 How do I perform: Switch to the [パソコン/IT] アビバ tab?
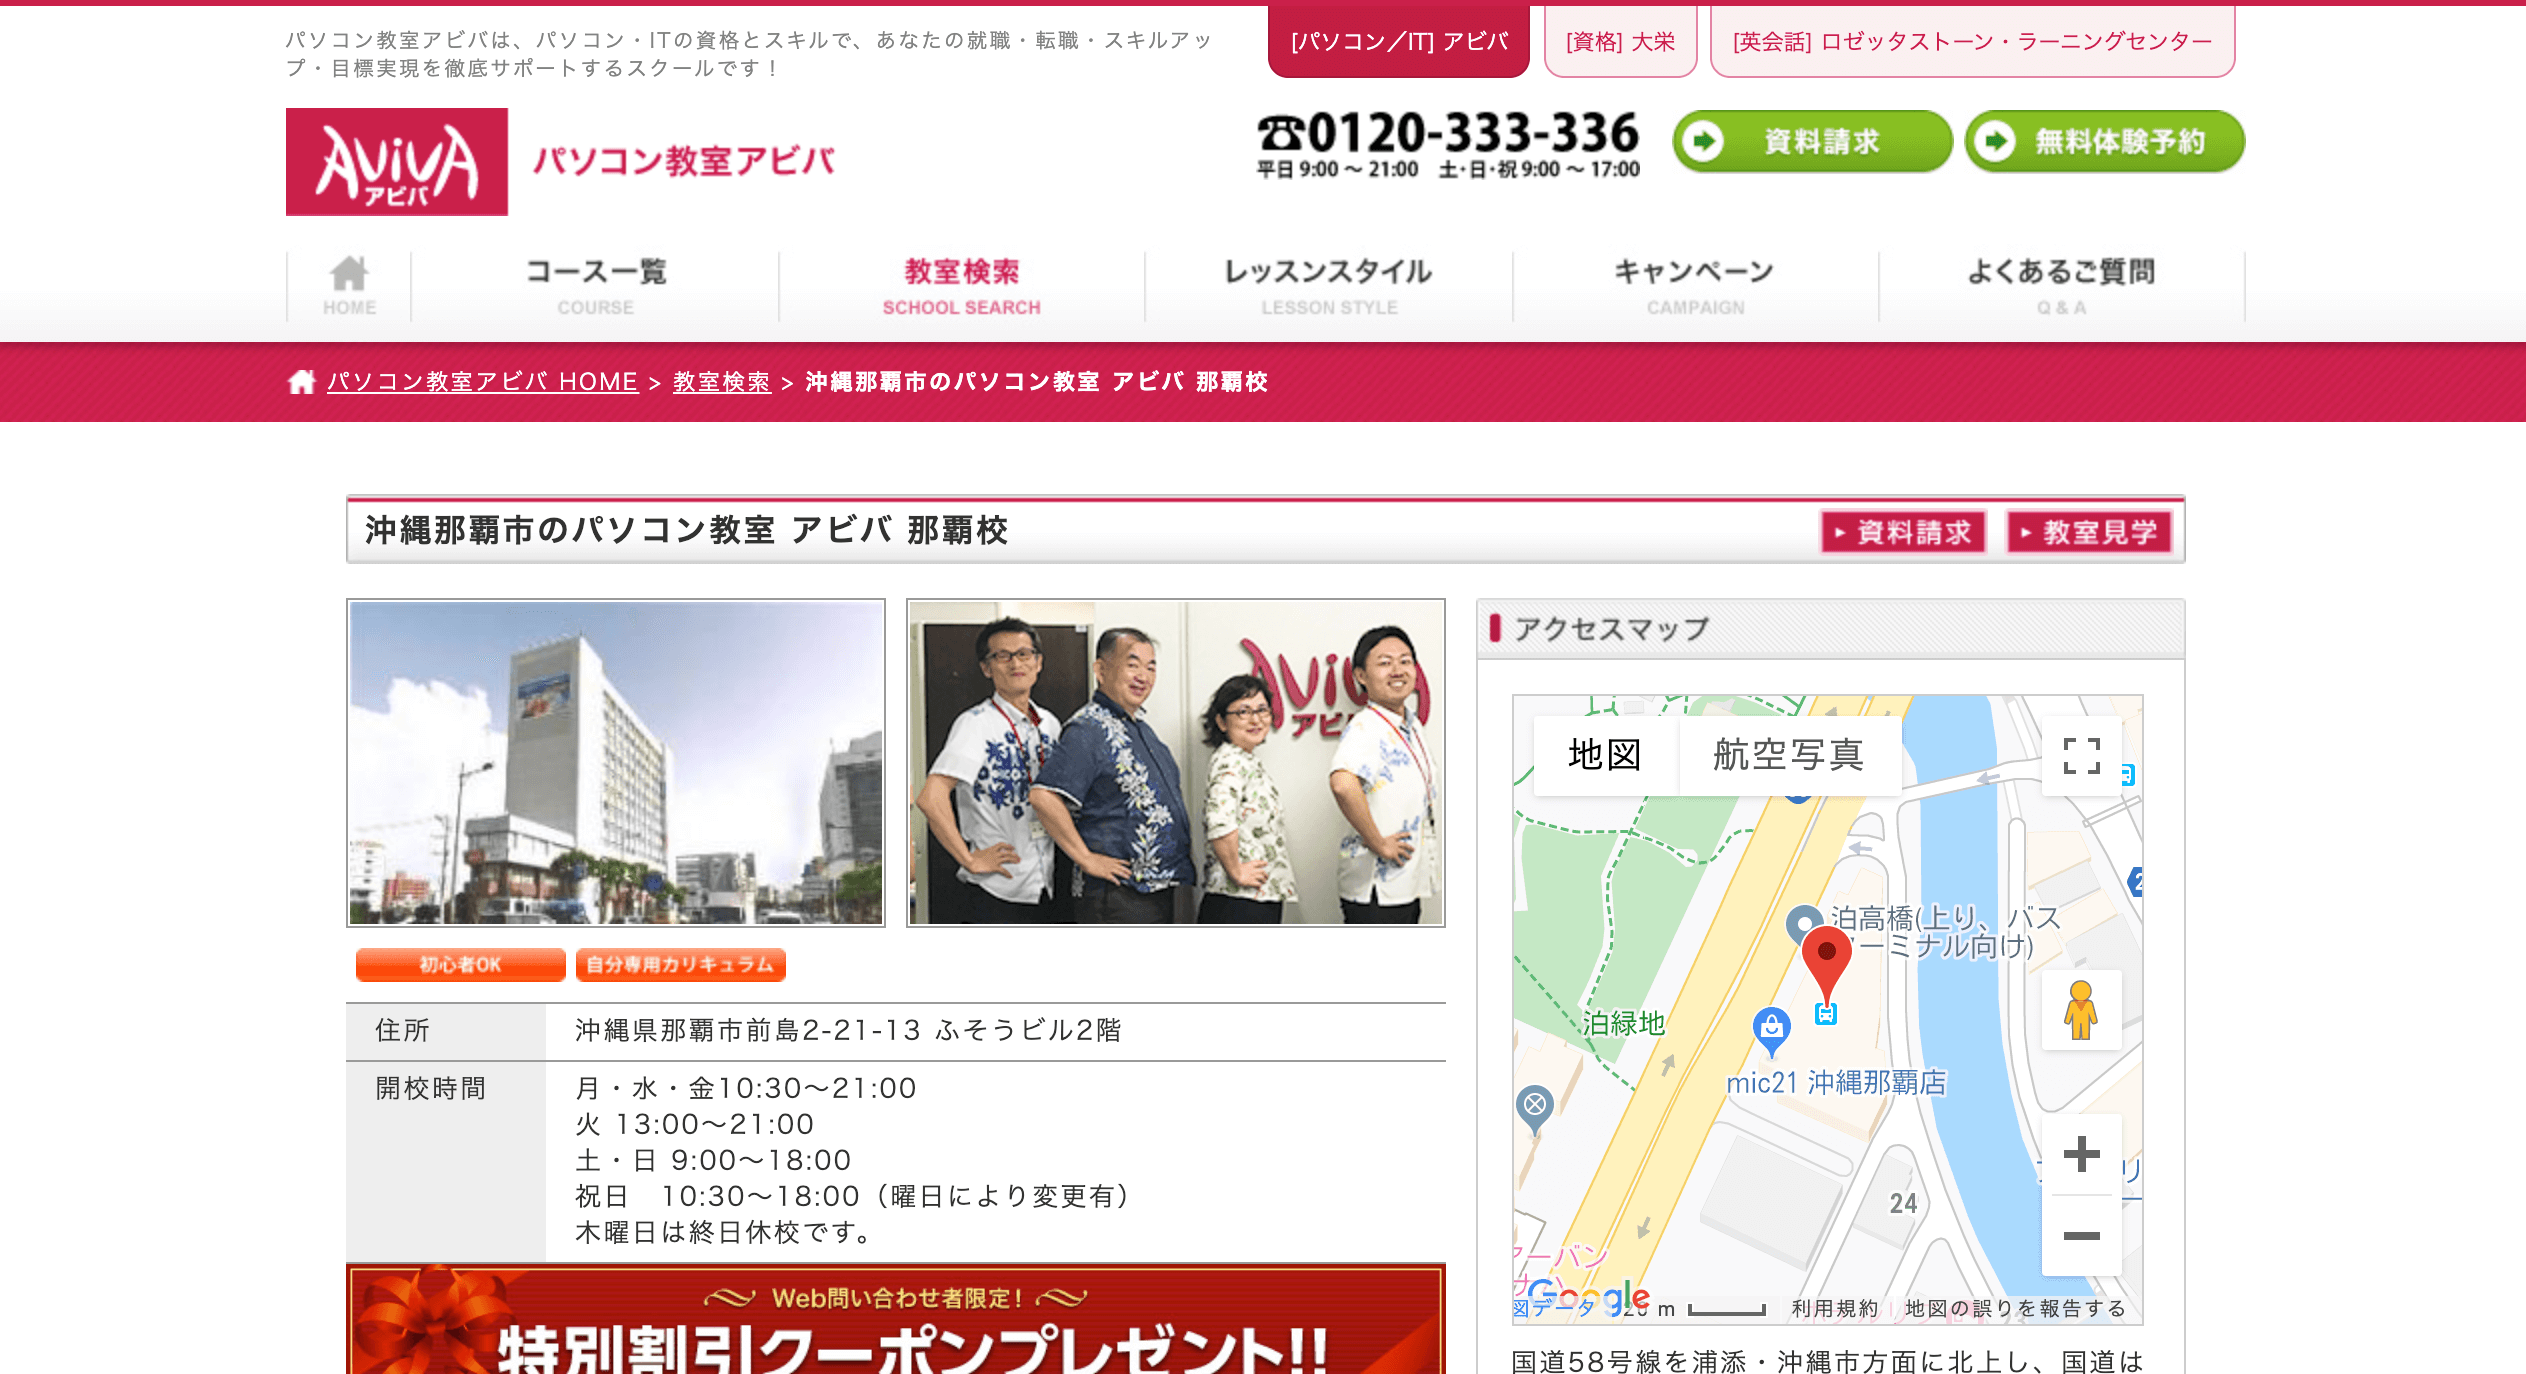pos(1399,41)
